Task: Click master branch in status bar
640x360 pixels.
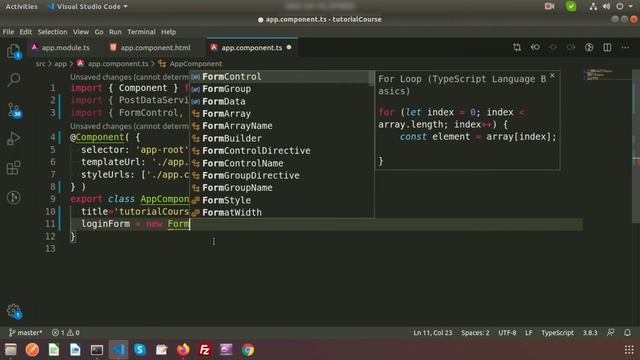Action: coord(25,333)
